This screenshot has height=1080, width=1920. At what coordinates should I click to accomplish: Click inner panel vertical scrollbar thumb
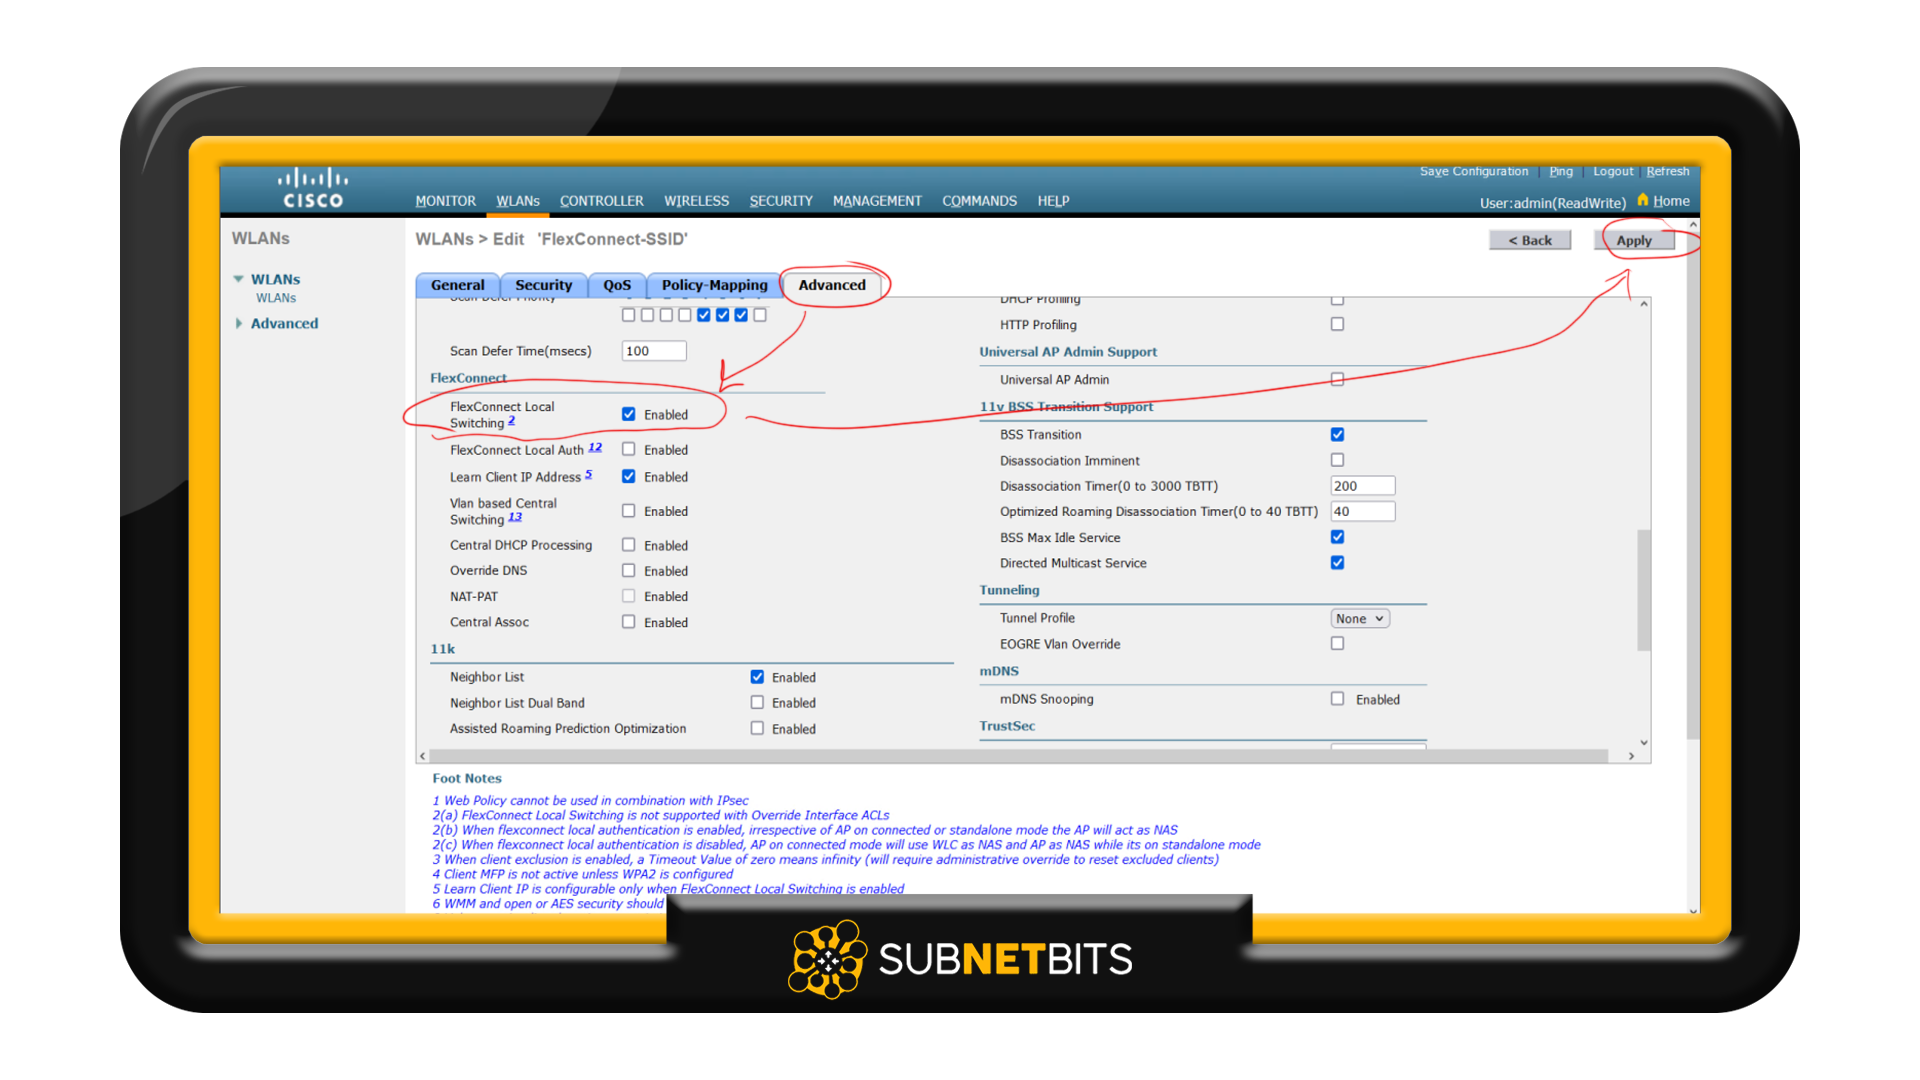pos(1643,590)
